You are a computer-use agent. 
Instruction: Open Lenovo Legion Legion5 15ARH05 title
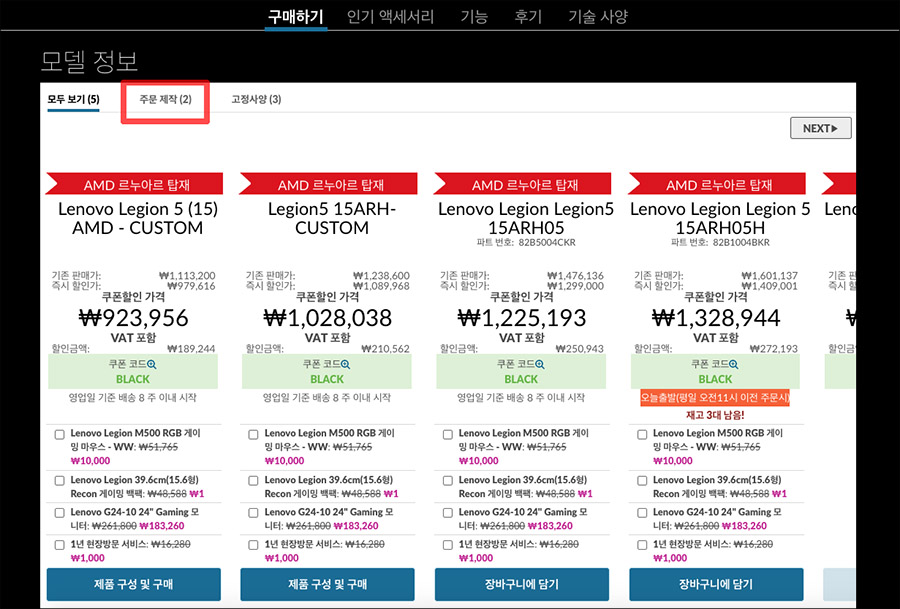[526, 218]
